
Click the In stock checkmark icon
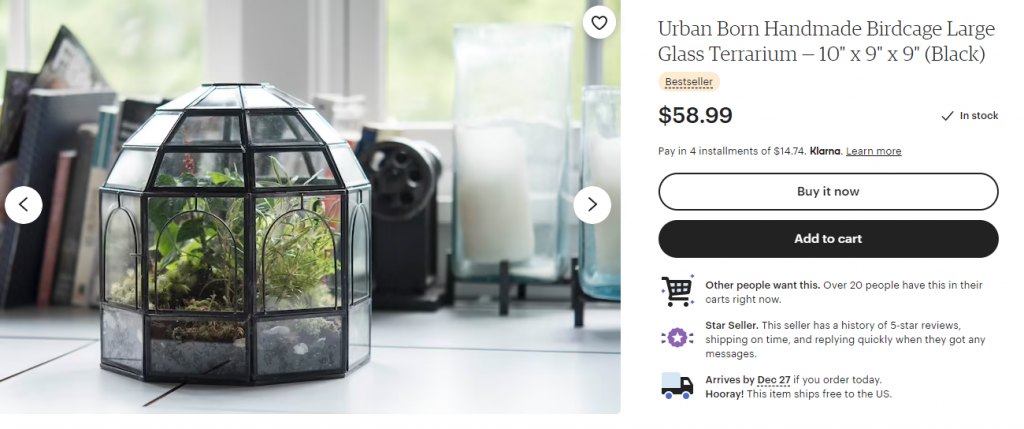point(947,116)
